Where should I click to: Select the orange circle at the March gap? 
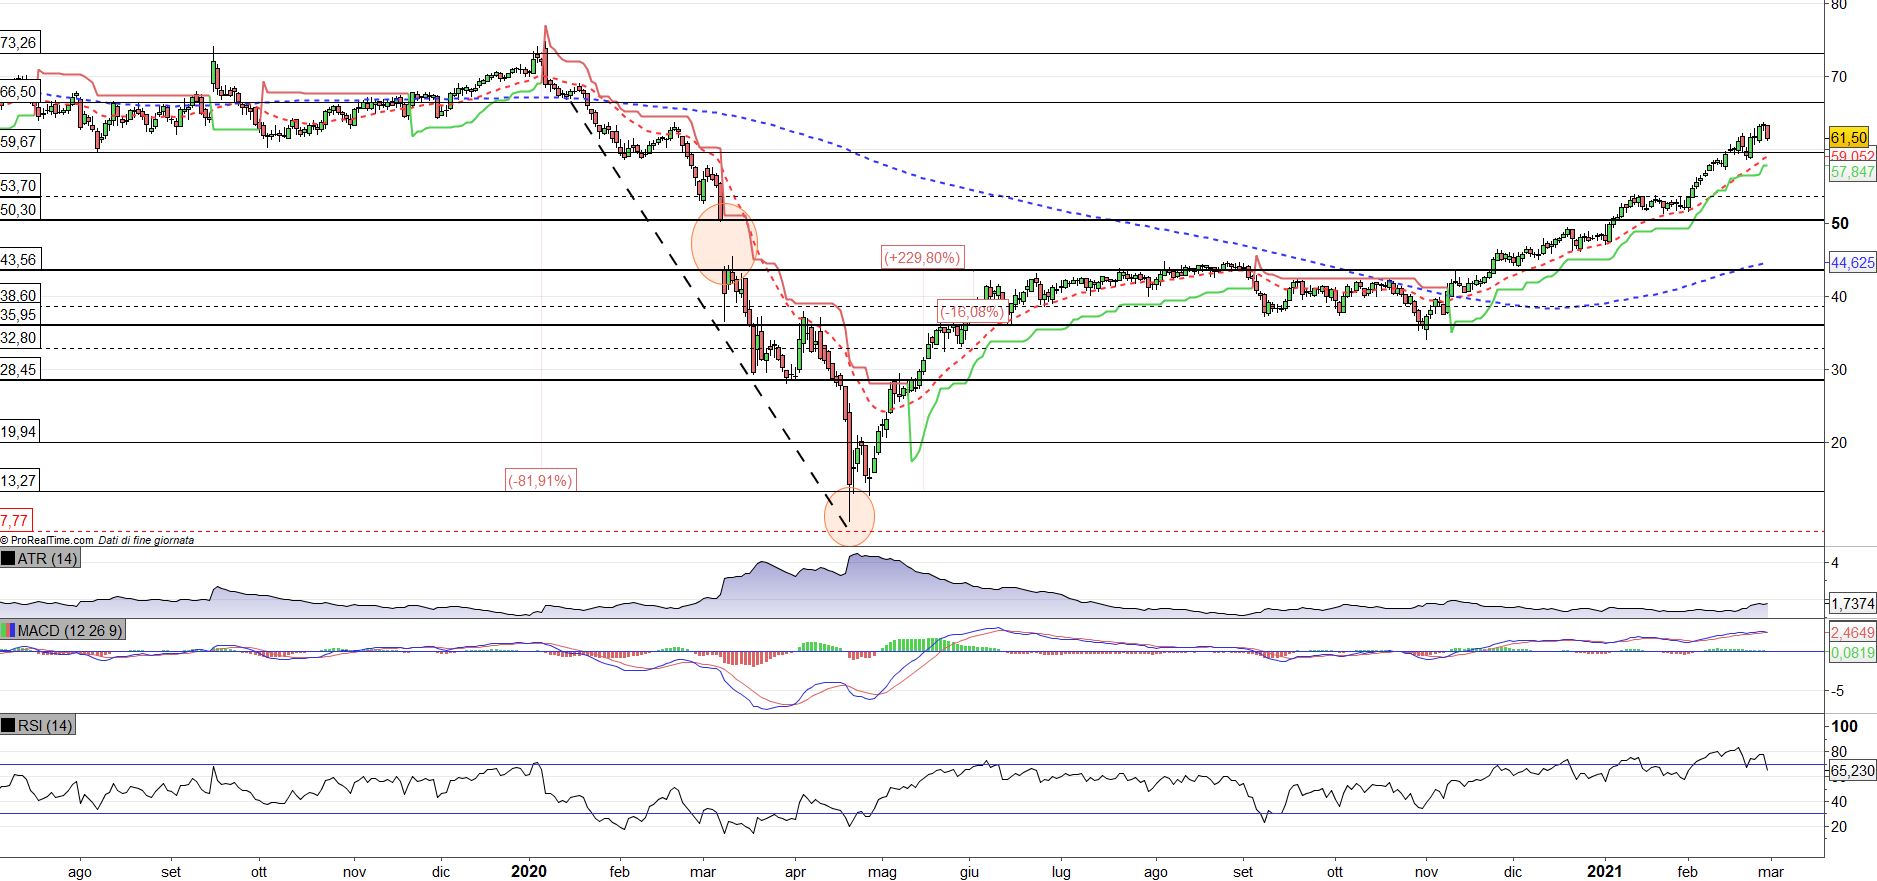click(x=725, y=243)
